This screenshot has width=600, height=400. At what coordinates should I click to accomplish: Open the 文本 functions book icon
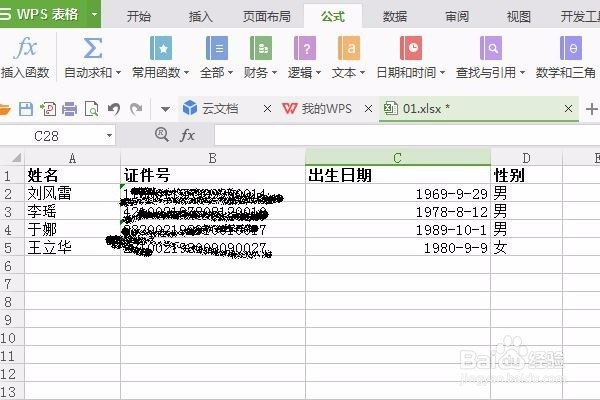(x=349, y=48)
